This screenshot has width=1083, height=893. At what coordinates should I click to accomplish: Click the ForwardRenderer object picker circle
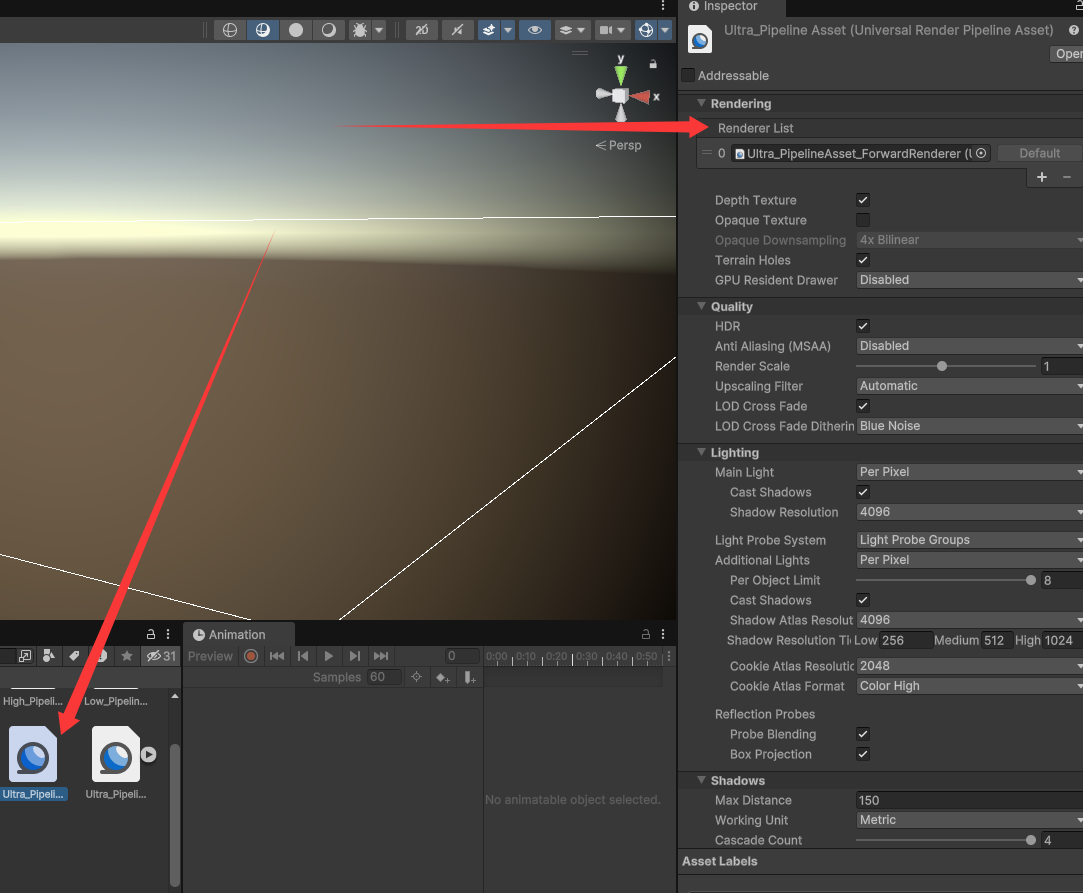[x=981, y=153]
